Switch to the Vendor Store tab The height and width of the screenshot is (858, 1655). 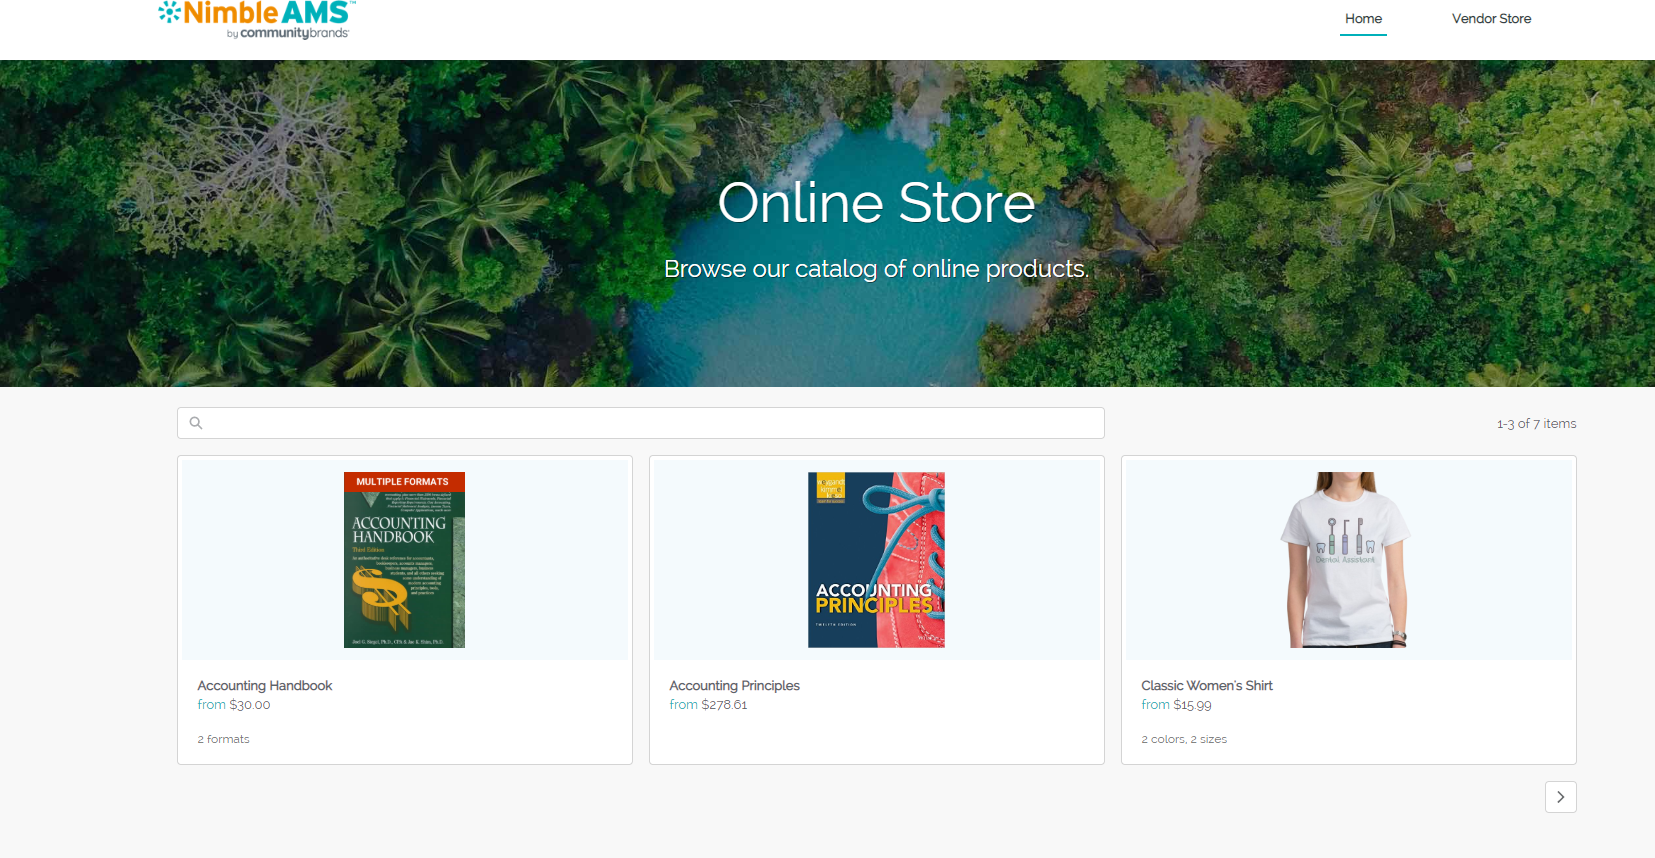pyautogui.click(x=1491, y=19)
